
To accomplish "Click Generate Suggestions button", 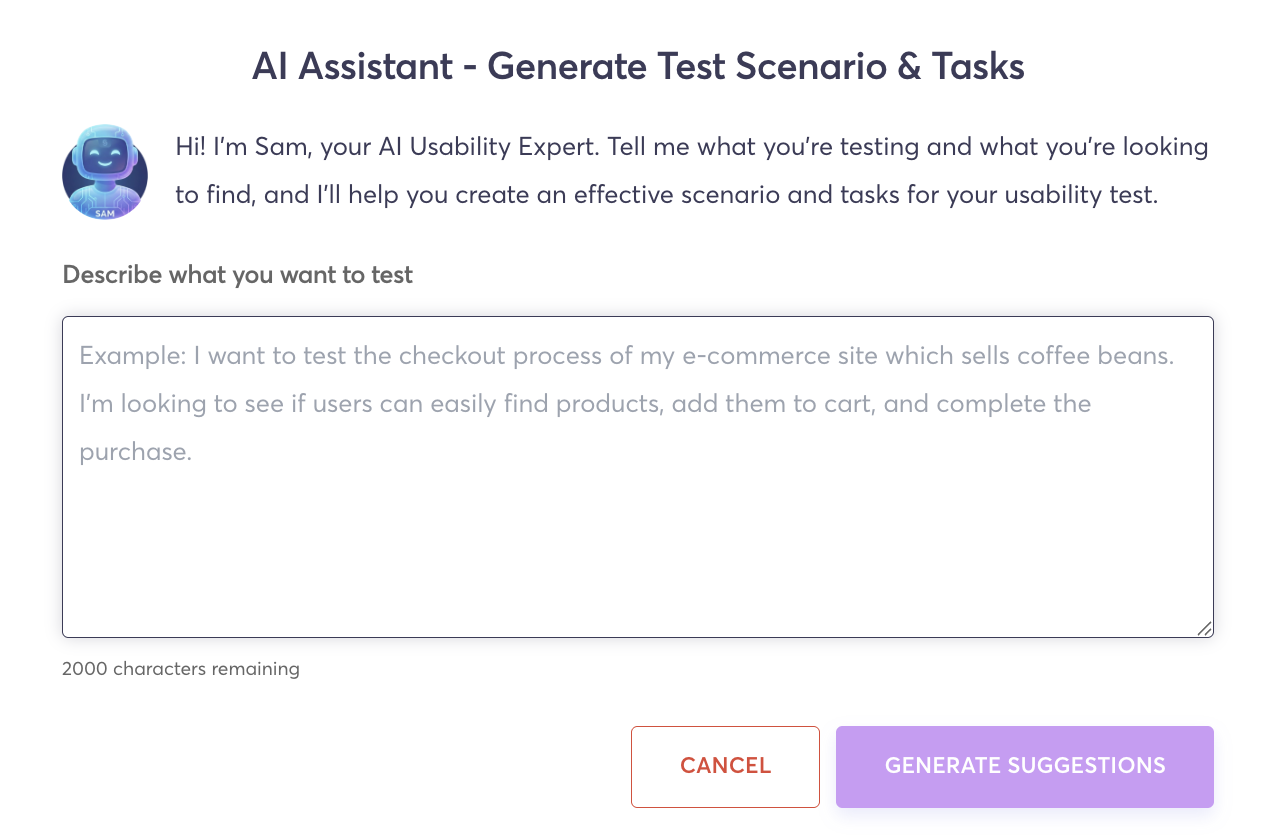I will (x=1024, y=766).
